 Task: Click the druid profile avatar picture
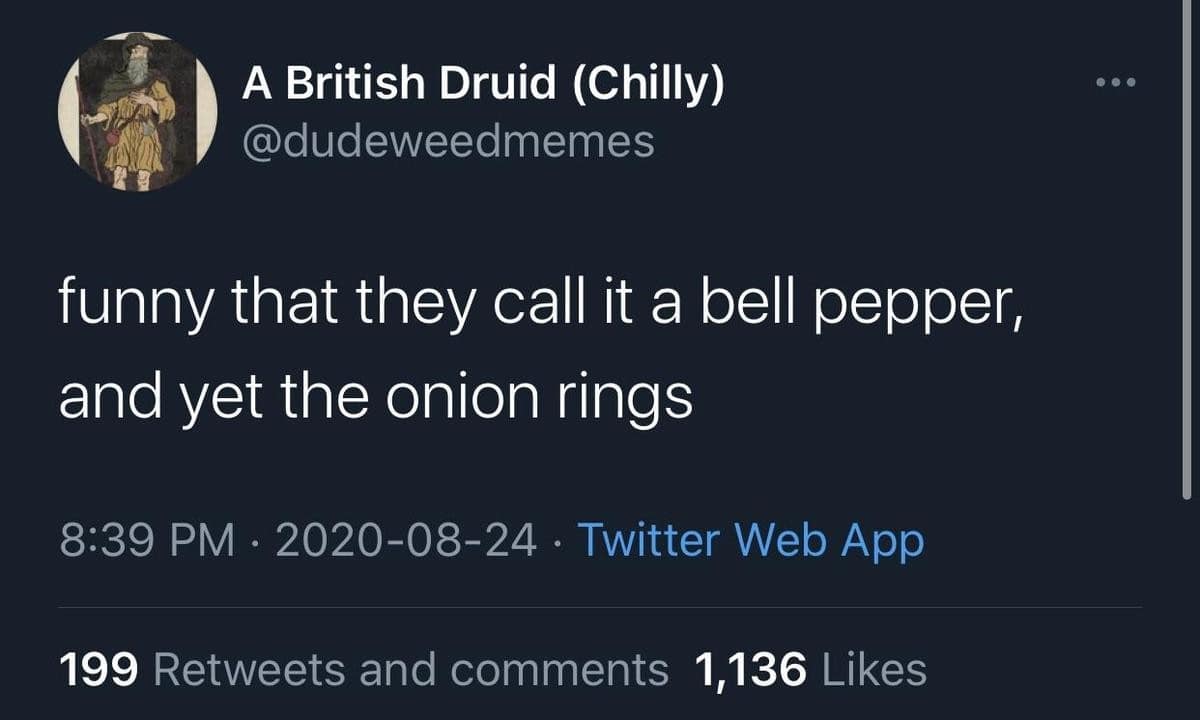click(x=138, y=110)
